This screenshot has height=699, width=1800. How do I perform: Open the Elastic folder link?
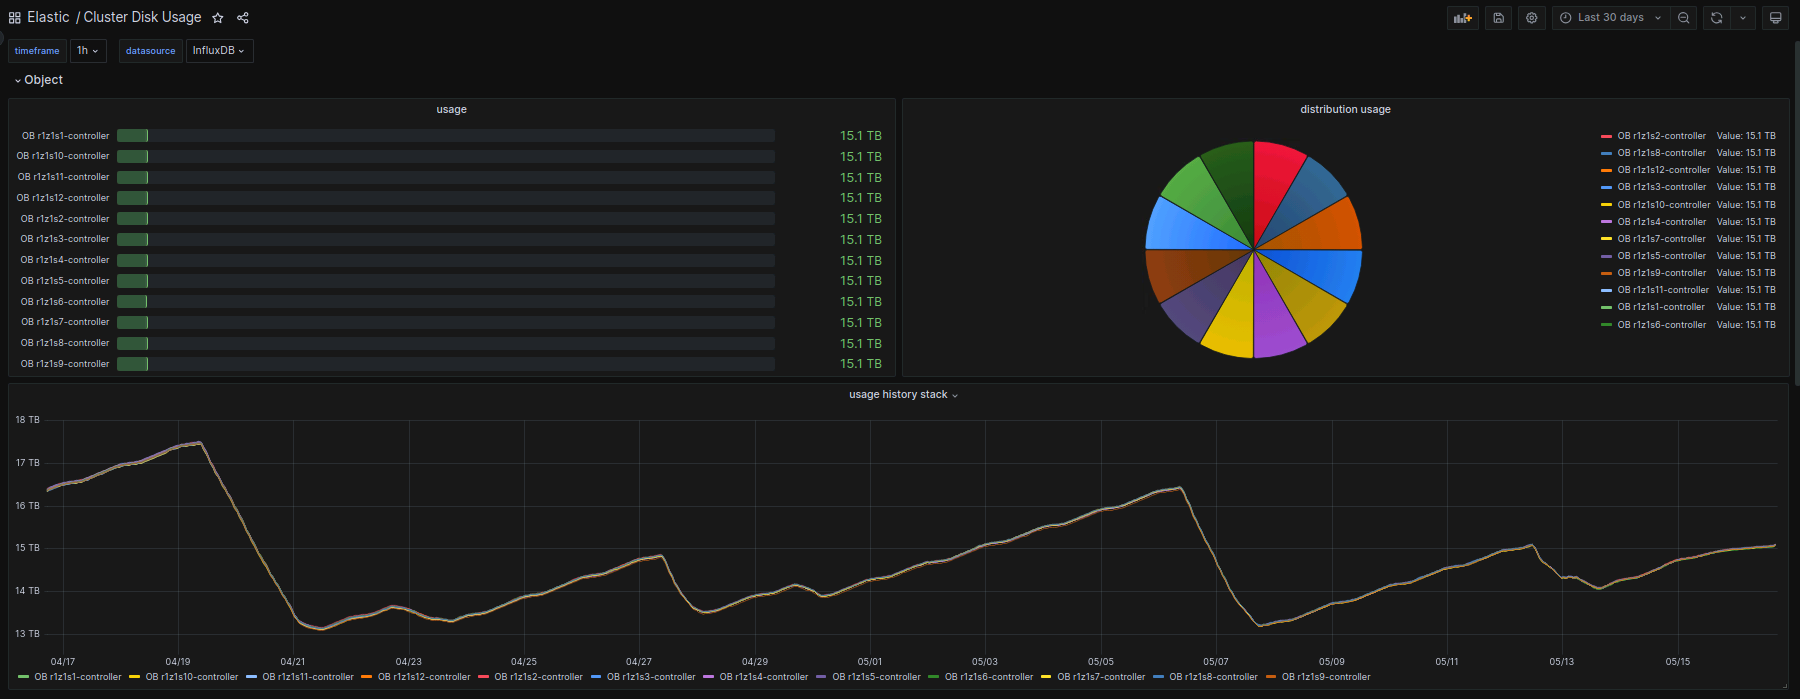click(x=48, y=18)
